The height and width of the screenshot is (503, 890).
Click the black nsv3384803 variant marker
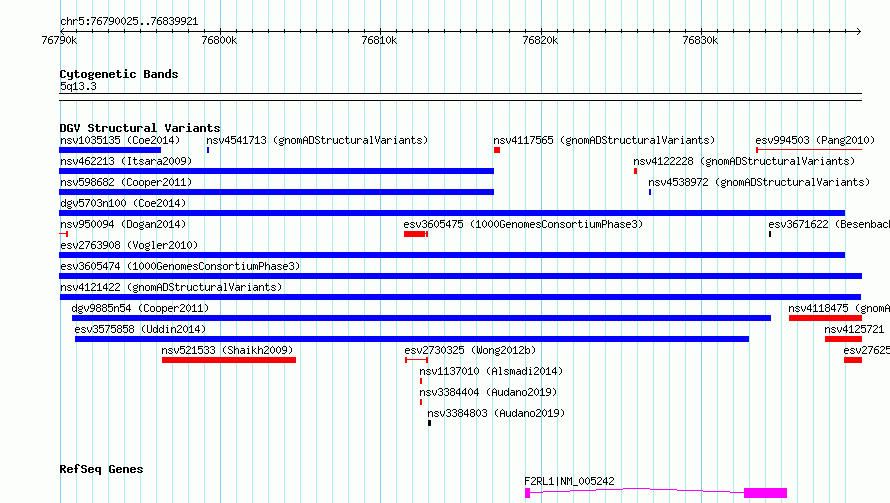[x=430, y=423]
